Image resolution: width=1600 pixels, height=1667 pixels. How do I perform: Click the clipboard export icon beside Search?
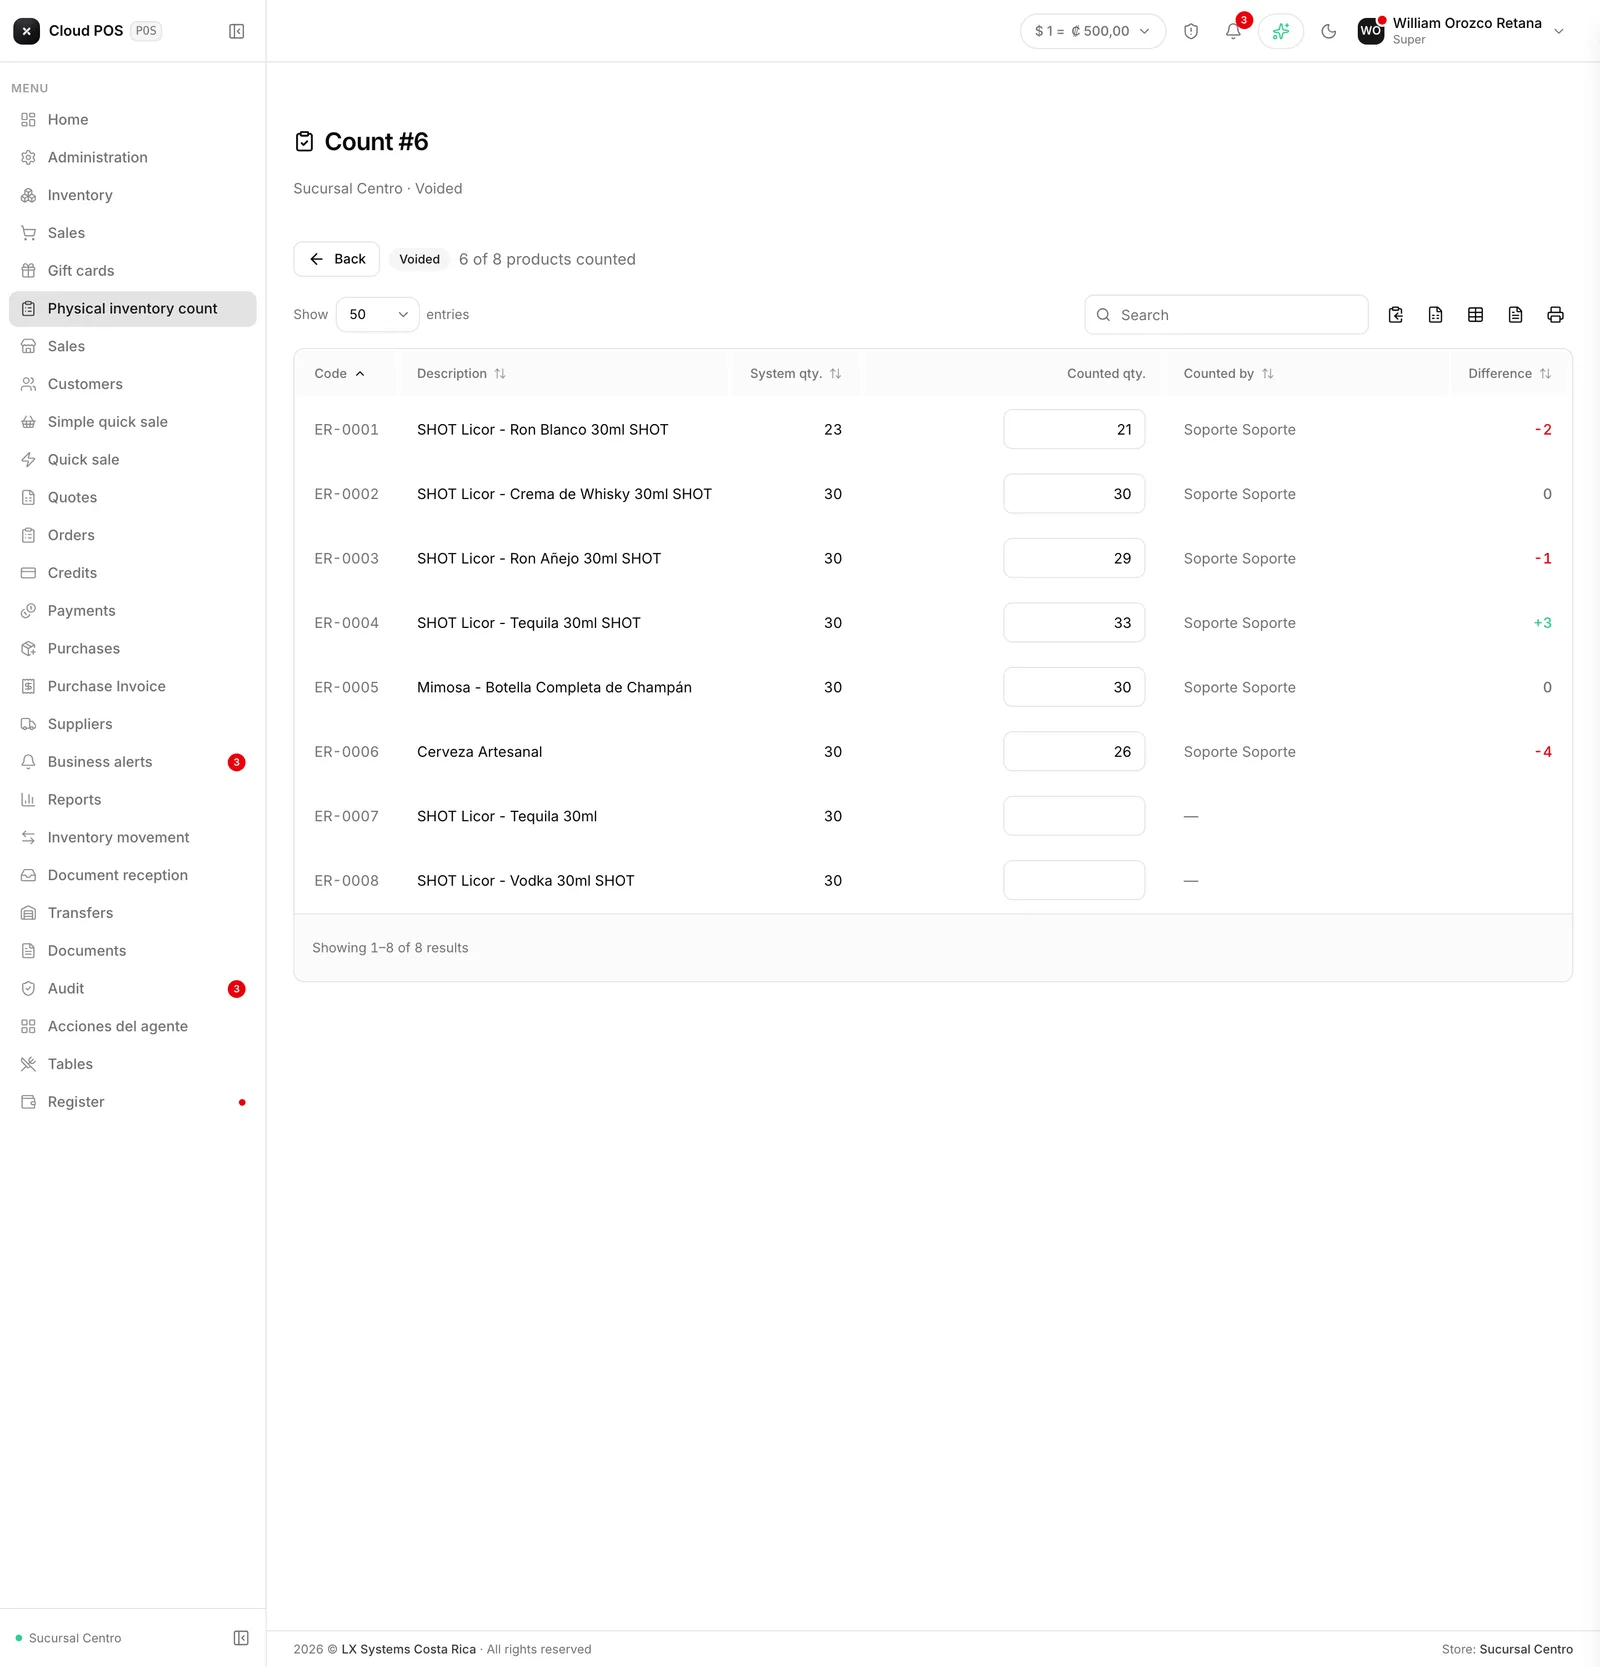(1396, 315)
